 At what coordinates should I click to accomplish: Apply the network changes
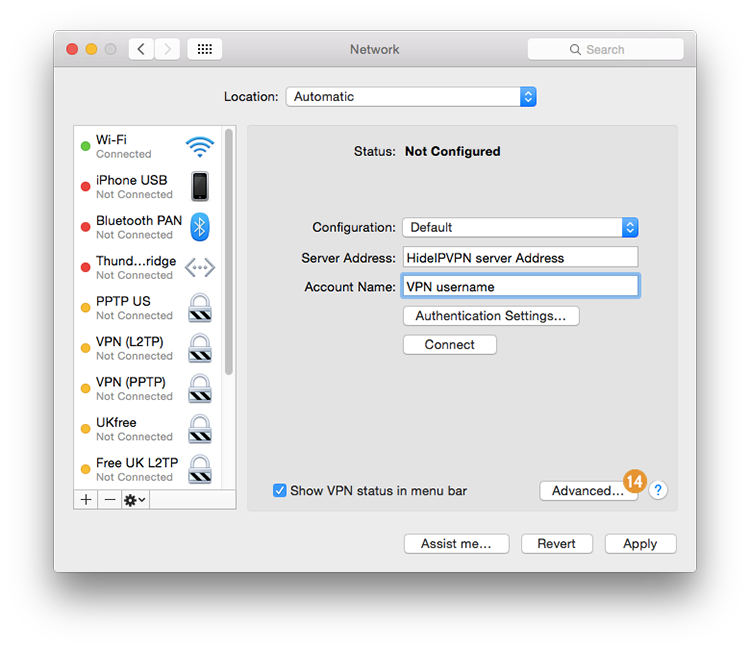[640, 544]
